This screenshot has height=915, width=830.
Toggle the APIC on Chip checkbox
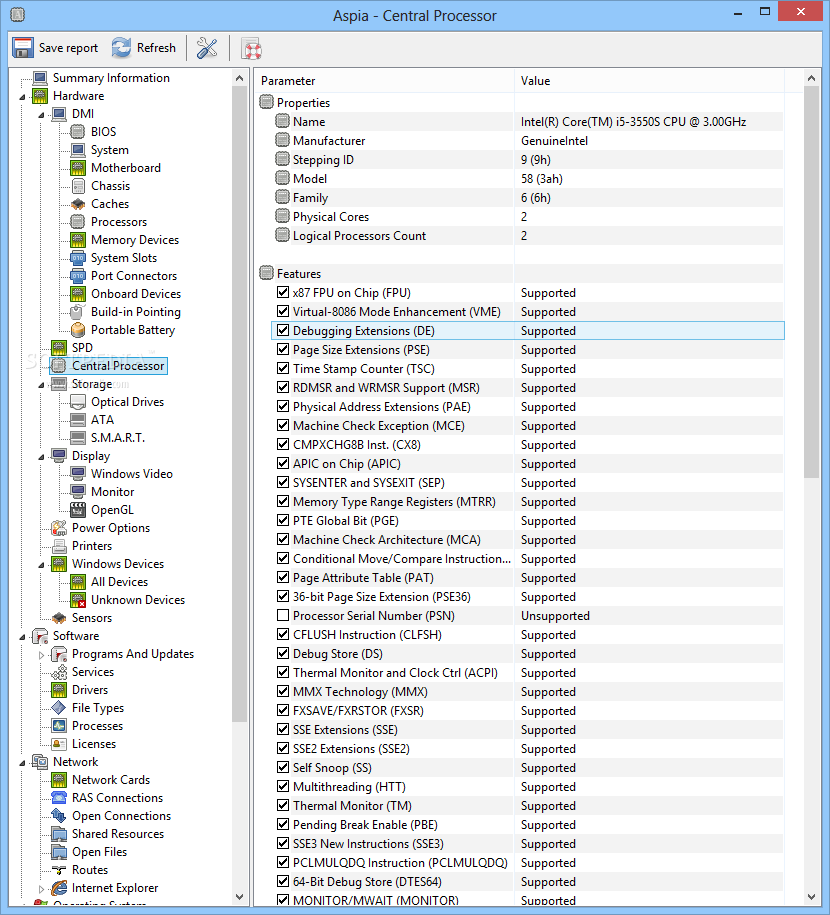pos(283,463)
